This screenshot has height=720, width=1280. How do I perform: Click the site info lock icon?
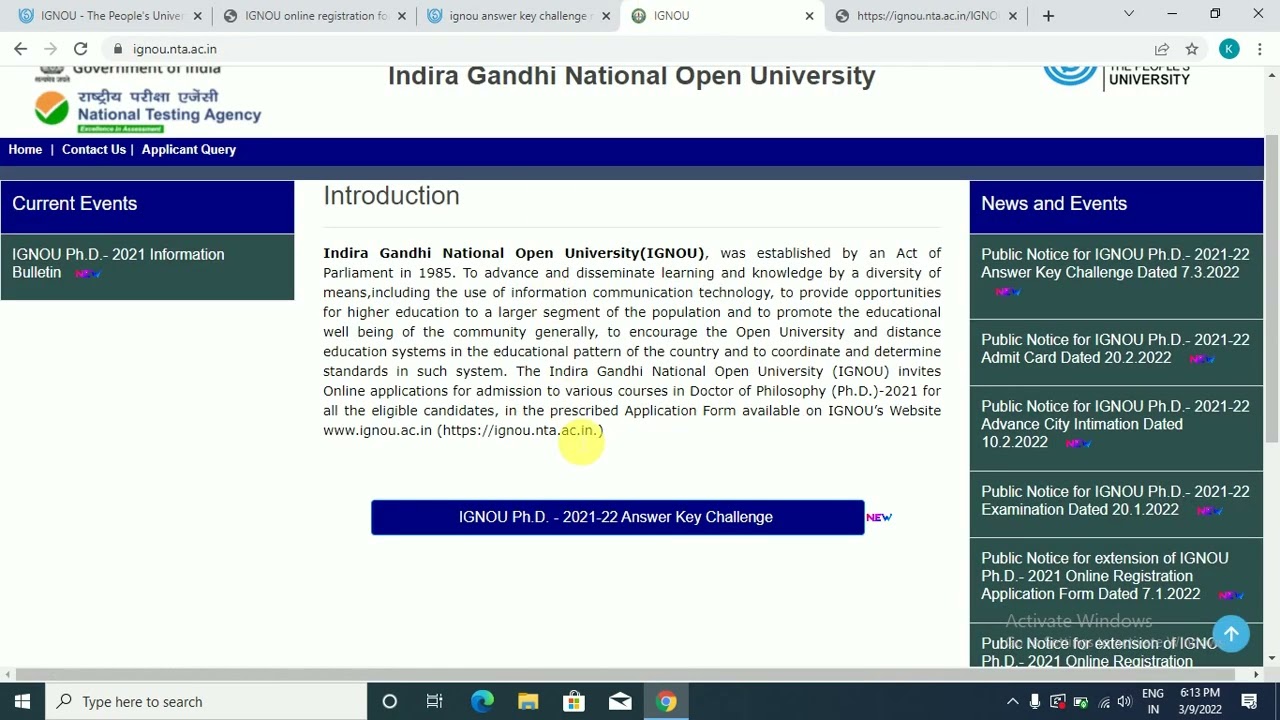click(x=118, y=49)
